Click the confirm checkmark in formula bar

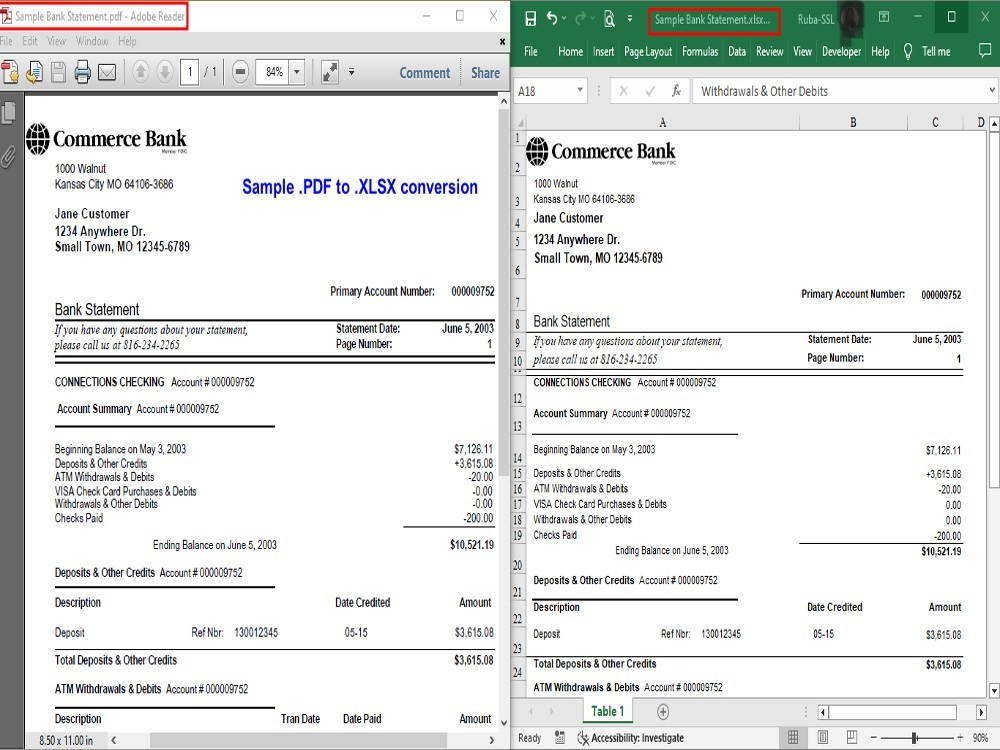pos(650,91)
